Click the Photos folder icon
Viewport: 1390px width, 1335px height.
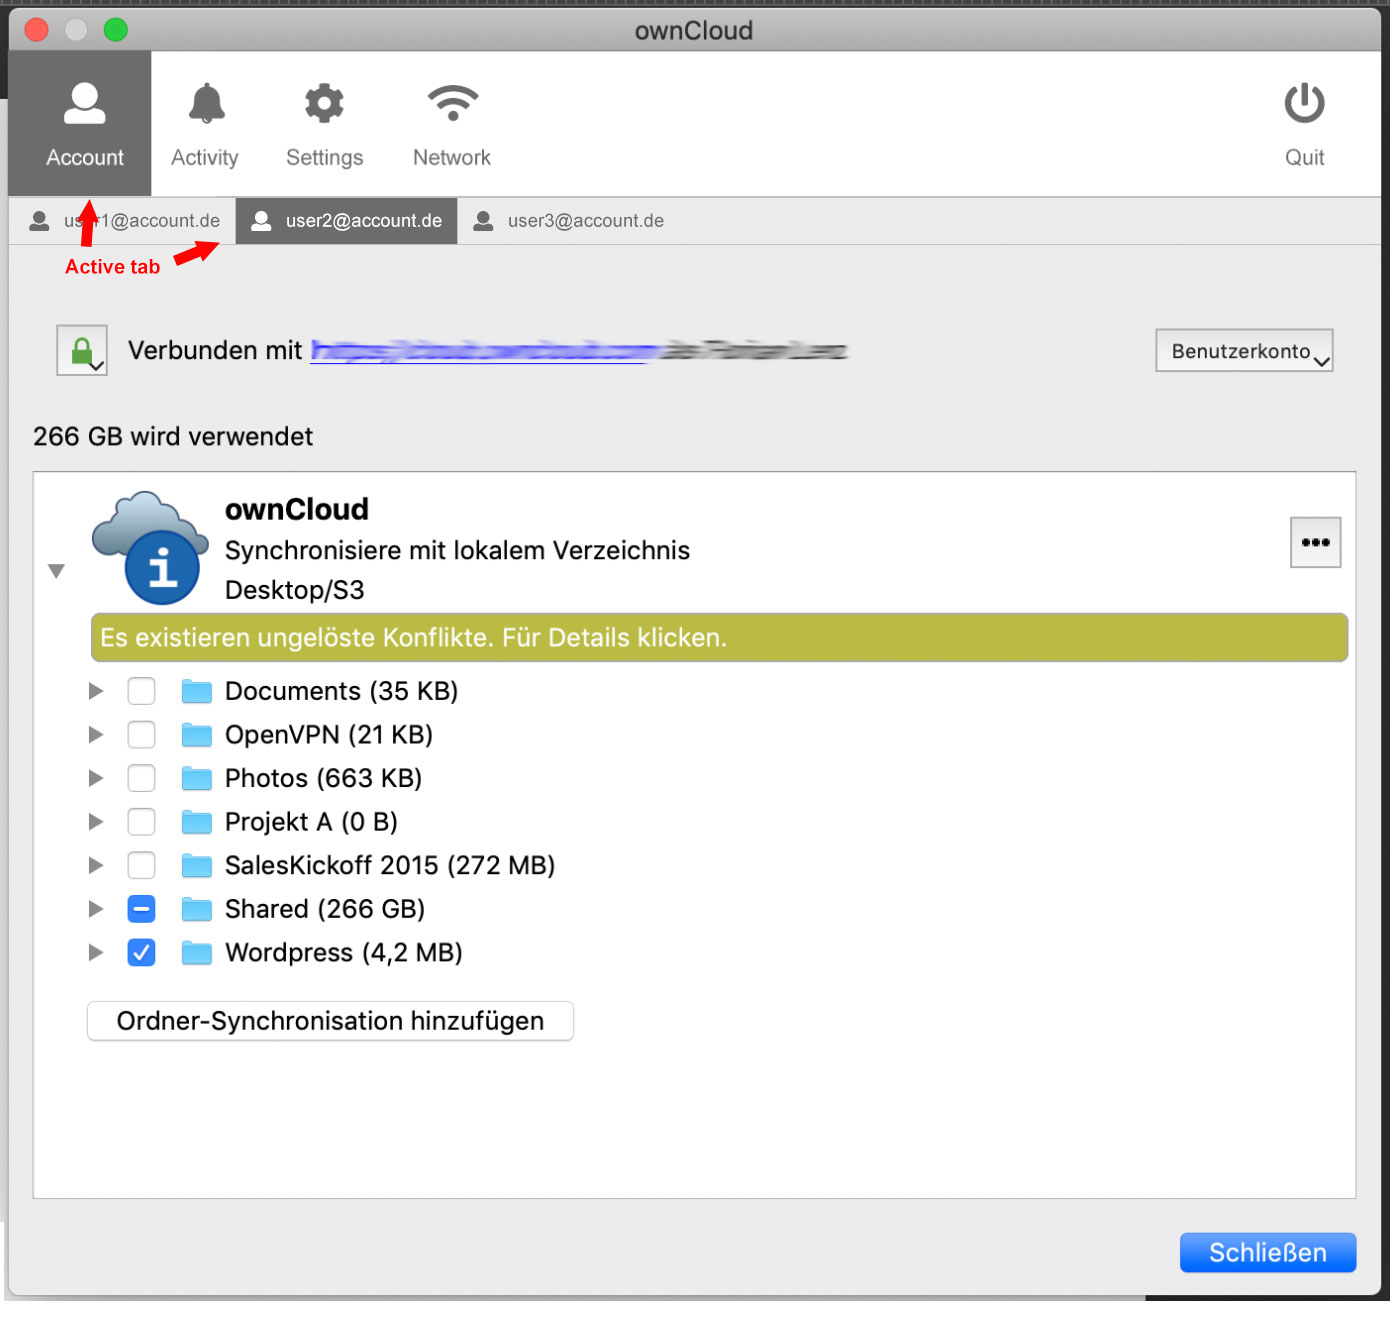tap(197, 778)
